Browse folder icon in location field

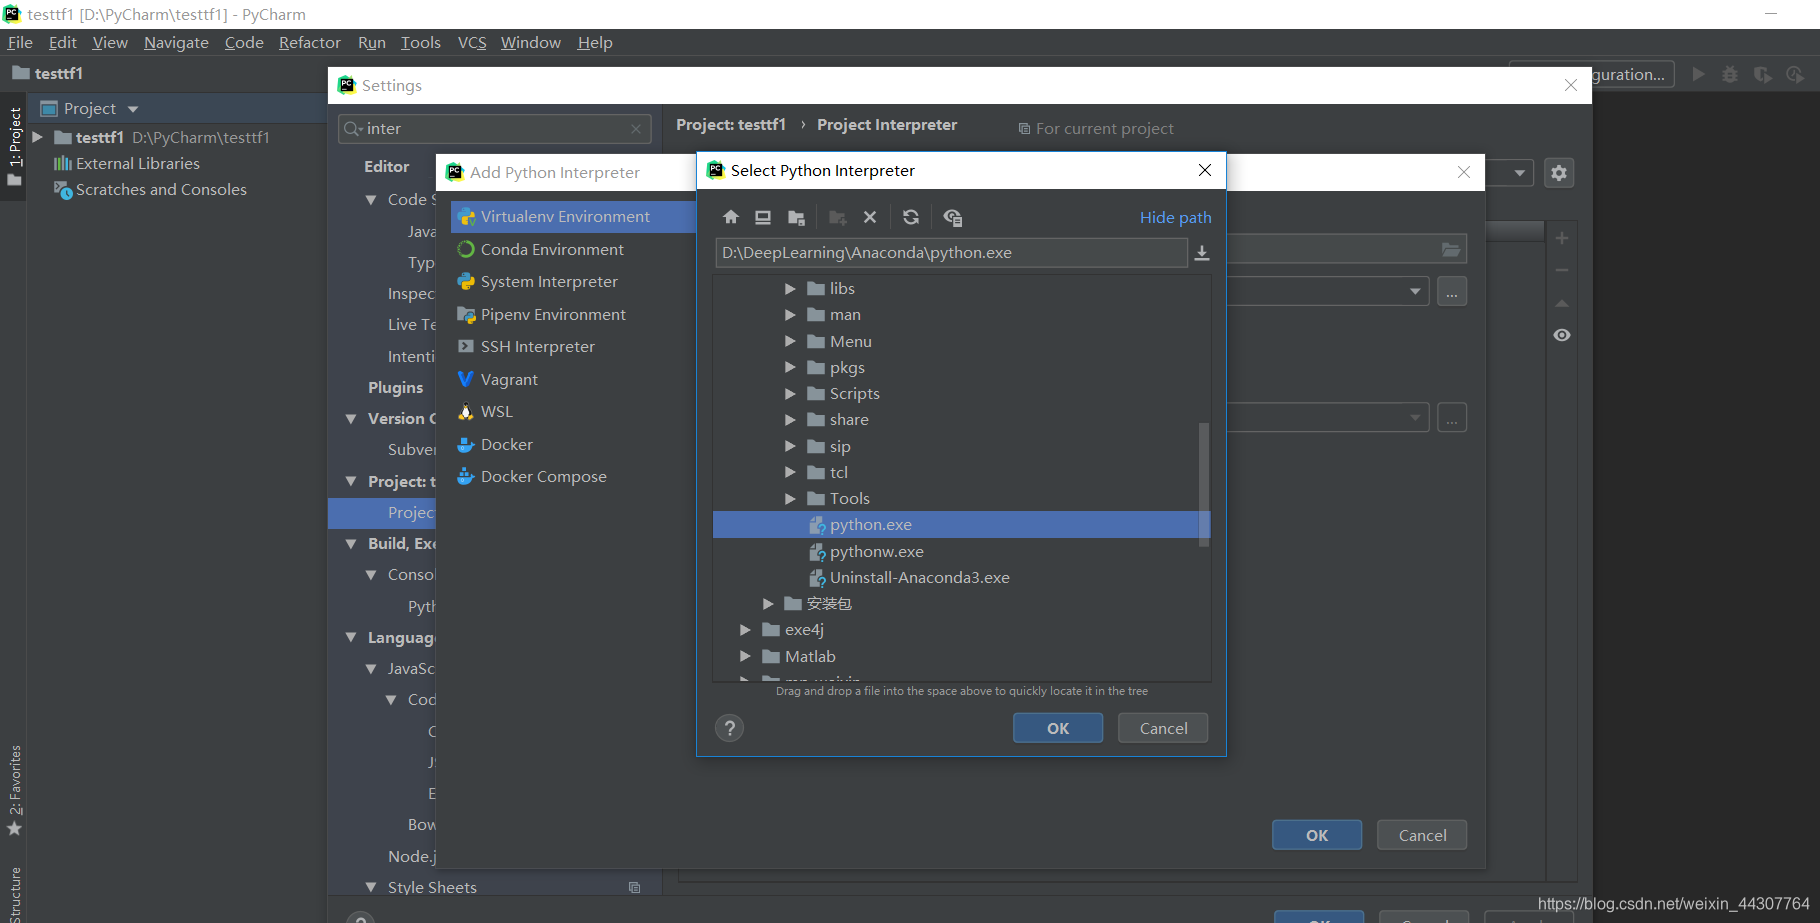1451,249
